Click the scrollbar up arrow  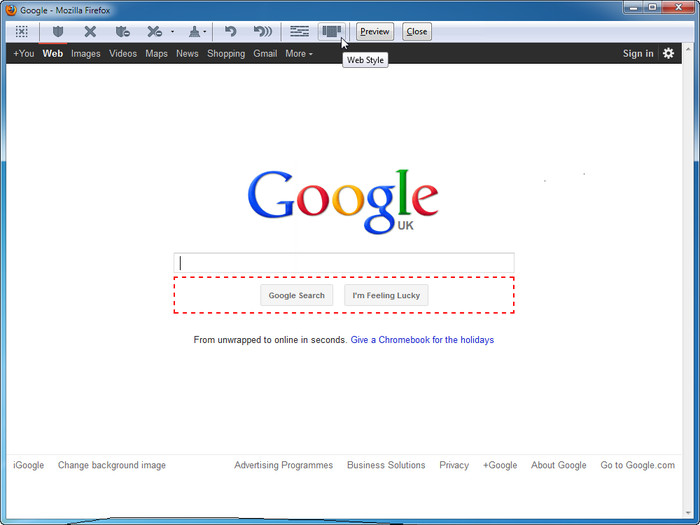(x=688, y=48)
